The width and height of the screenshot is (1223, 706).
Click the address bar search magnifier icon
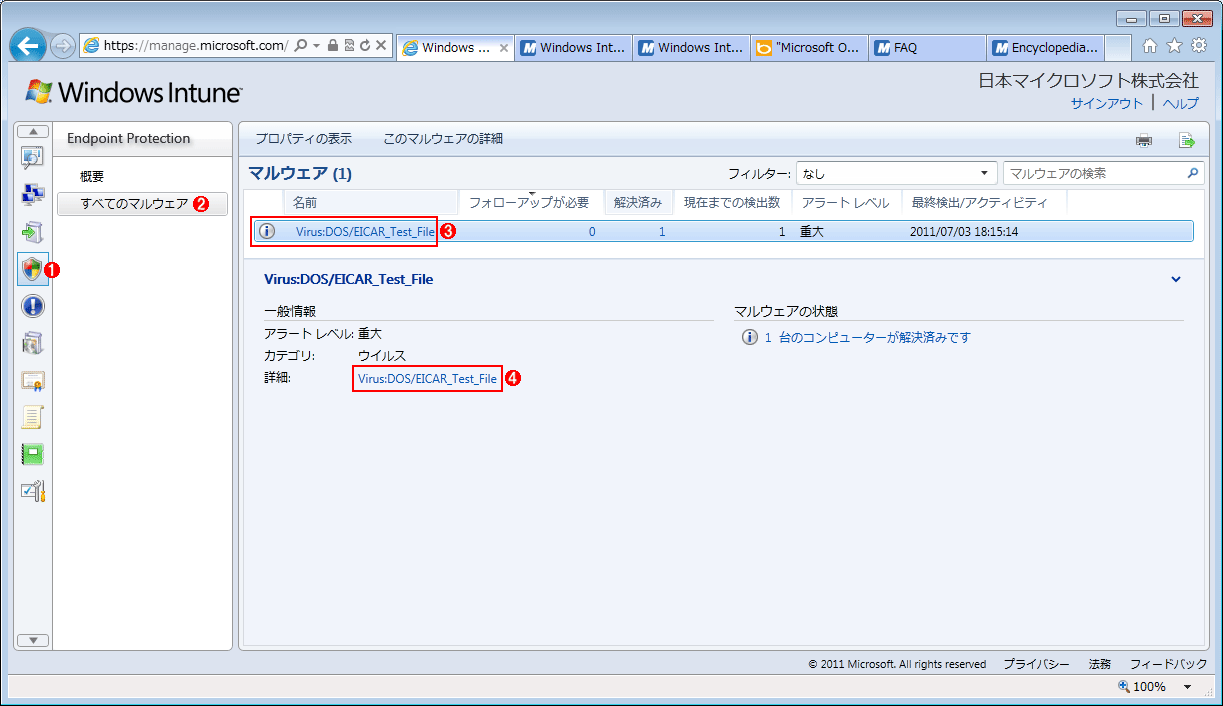click(301, 46)
